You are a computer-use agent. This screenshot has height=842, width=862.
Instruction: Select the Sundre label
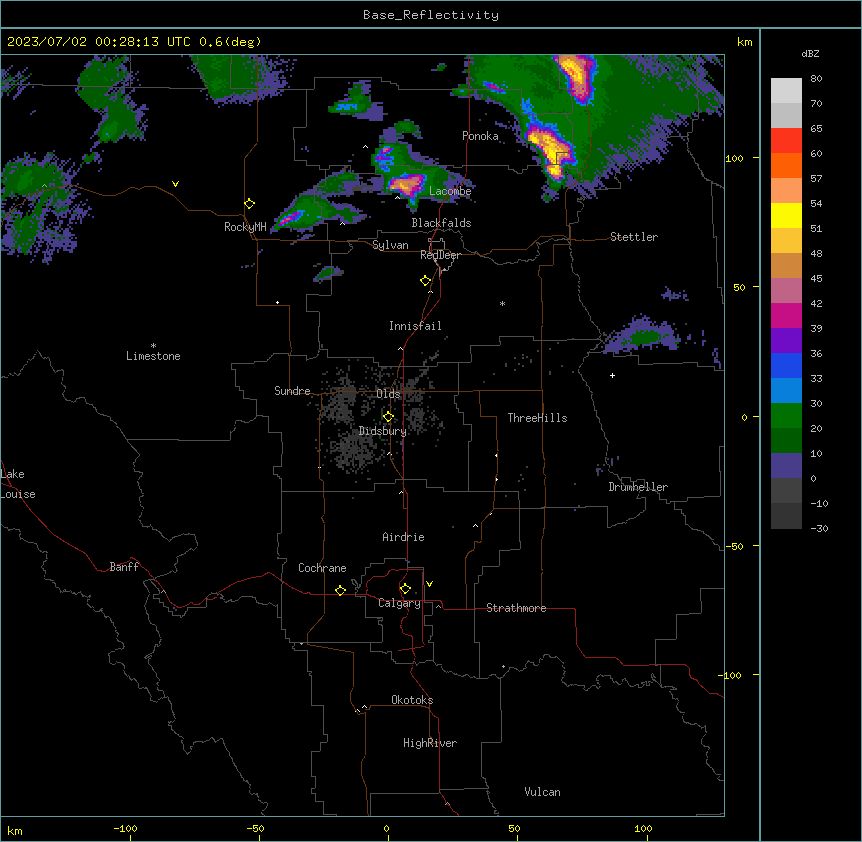pos(292,391)
